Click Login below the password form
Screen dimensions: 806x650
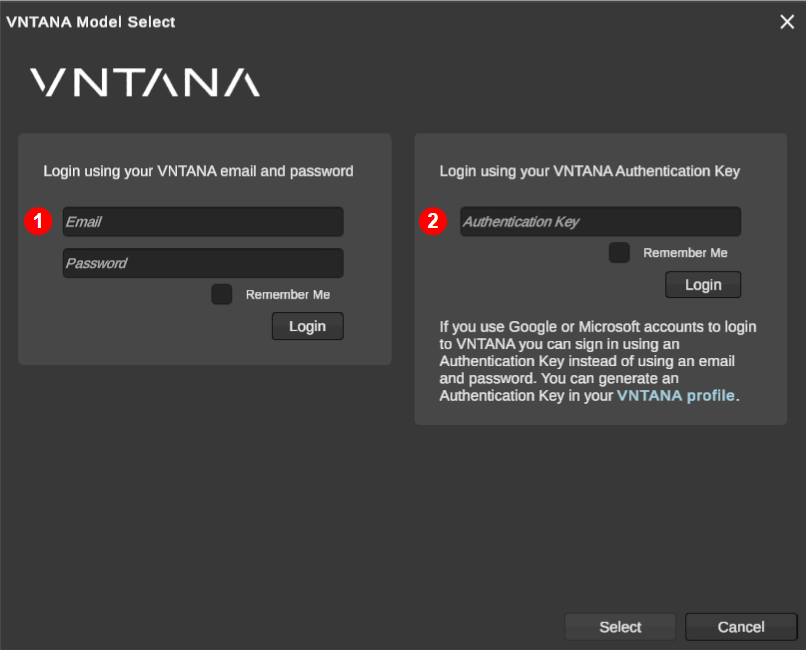(307, 325)
